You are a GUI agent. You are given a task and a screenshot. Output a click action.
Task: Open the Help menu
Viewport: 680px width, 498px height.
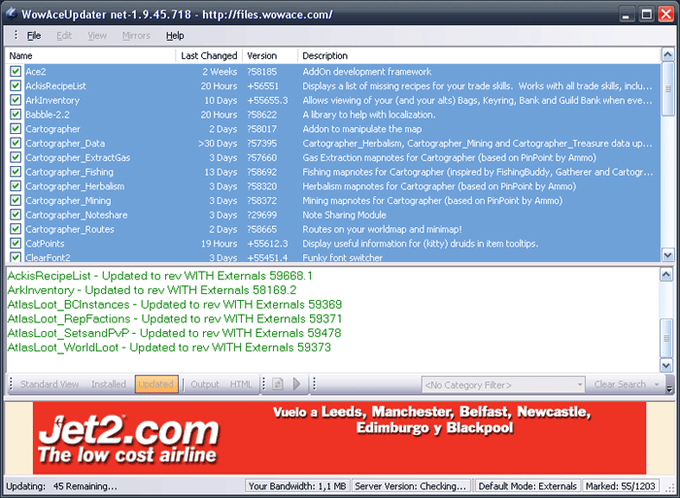point(175,36)
